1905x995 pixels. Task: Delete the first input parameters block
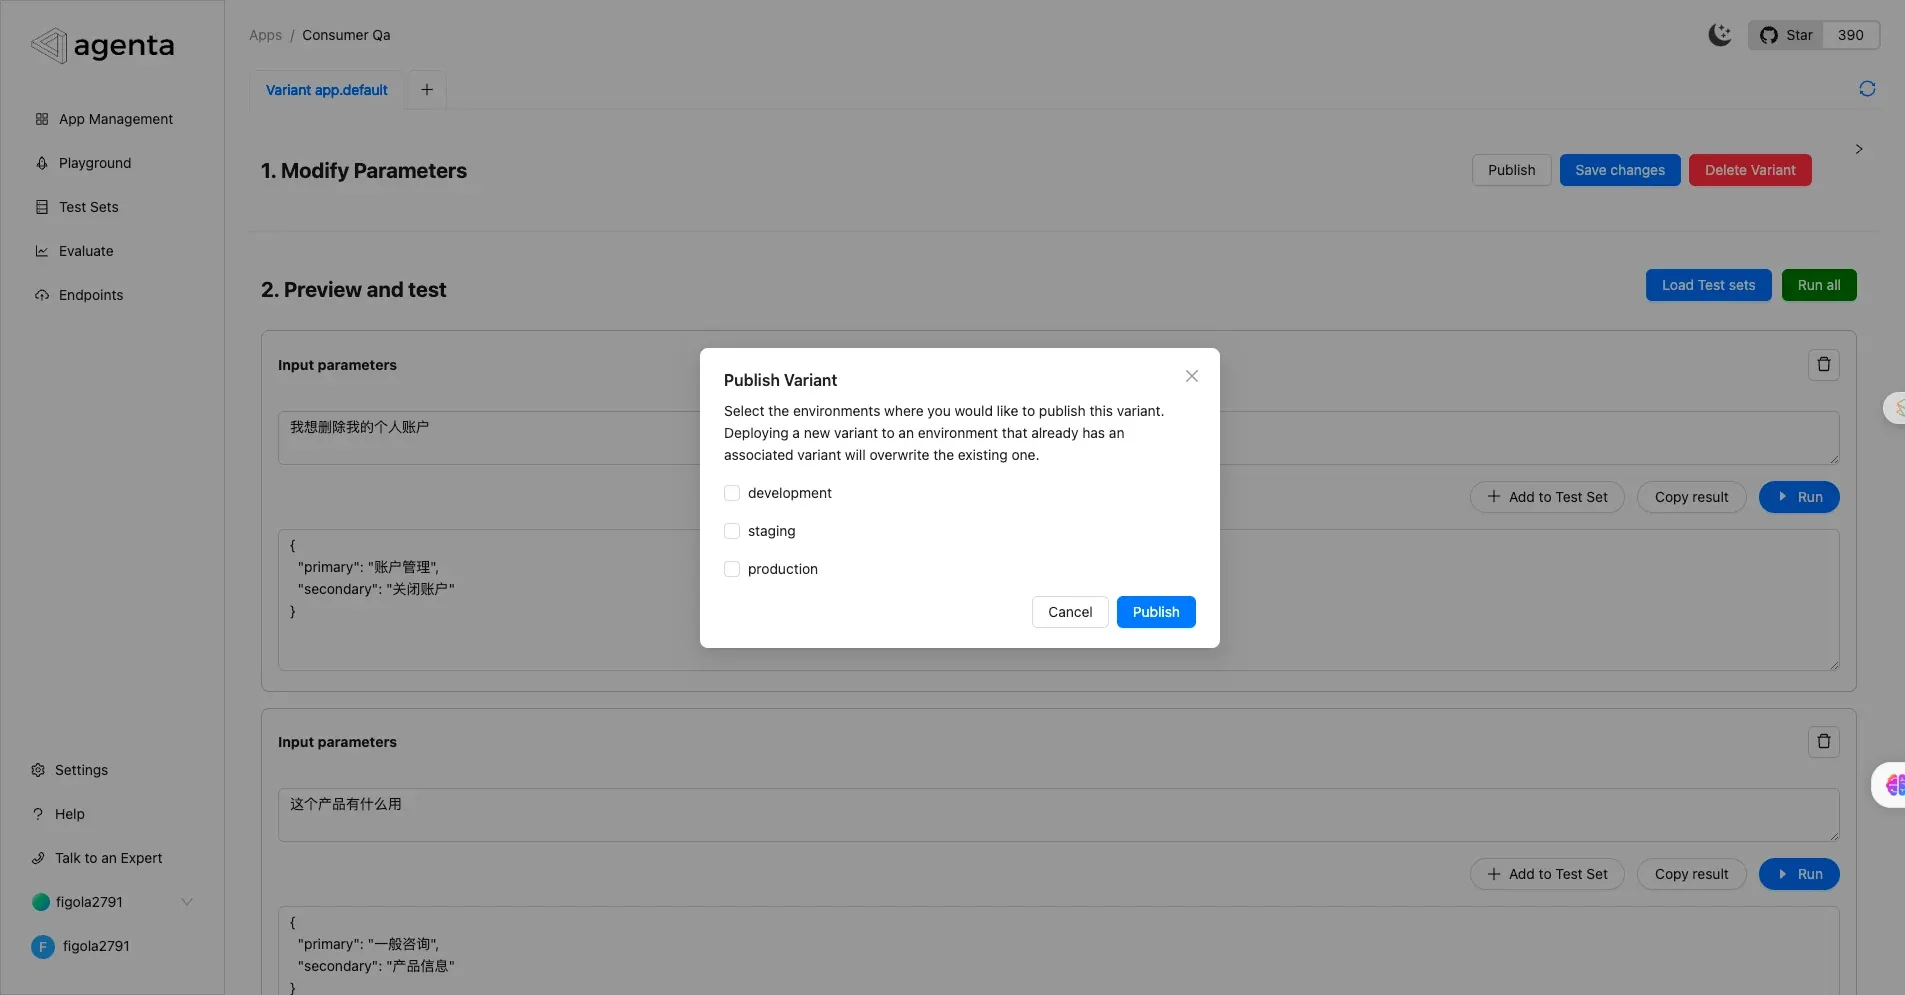click(1823, 365)
